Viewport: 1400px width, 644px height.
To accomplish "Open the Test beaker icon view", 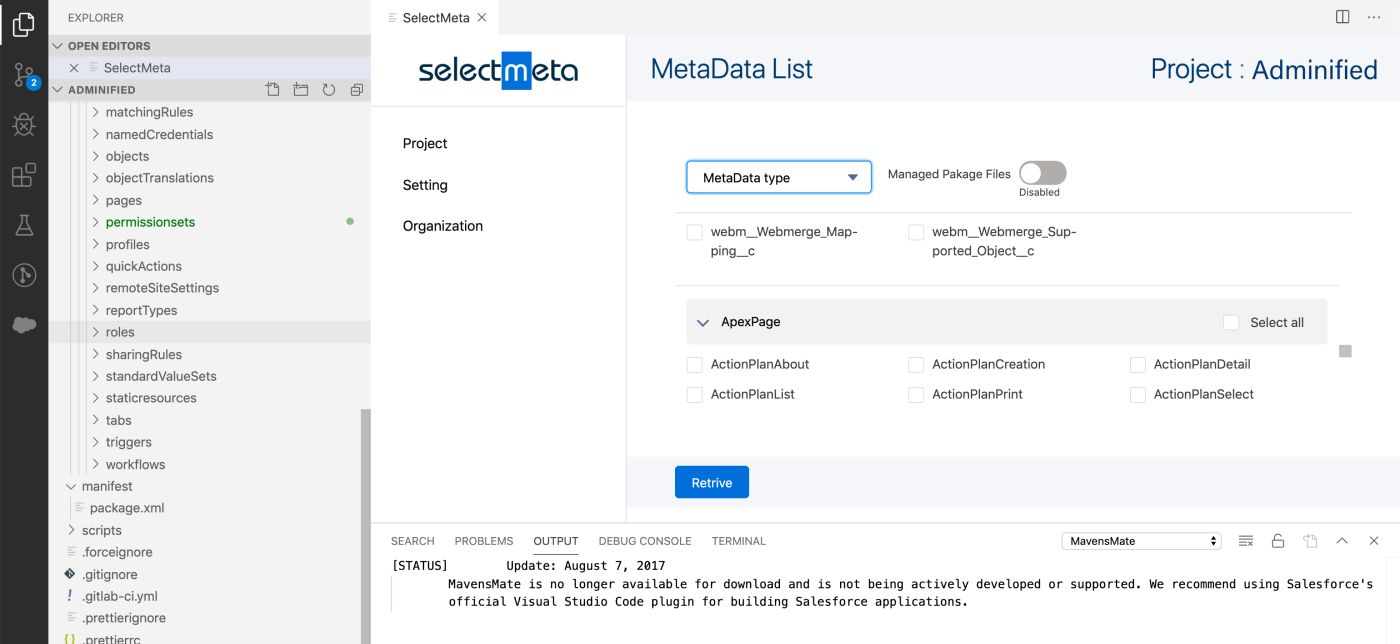I will coord(24,225).
